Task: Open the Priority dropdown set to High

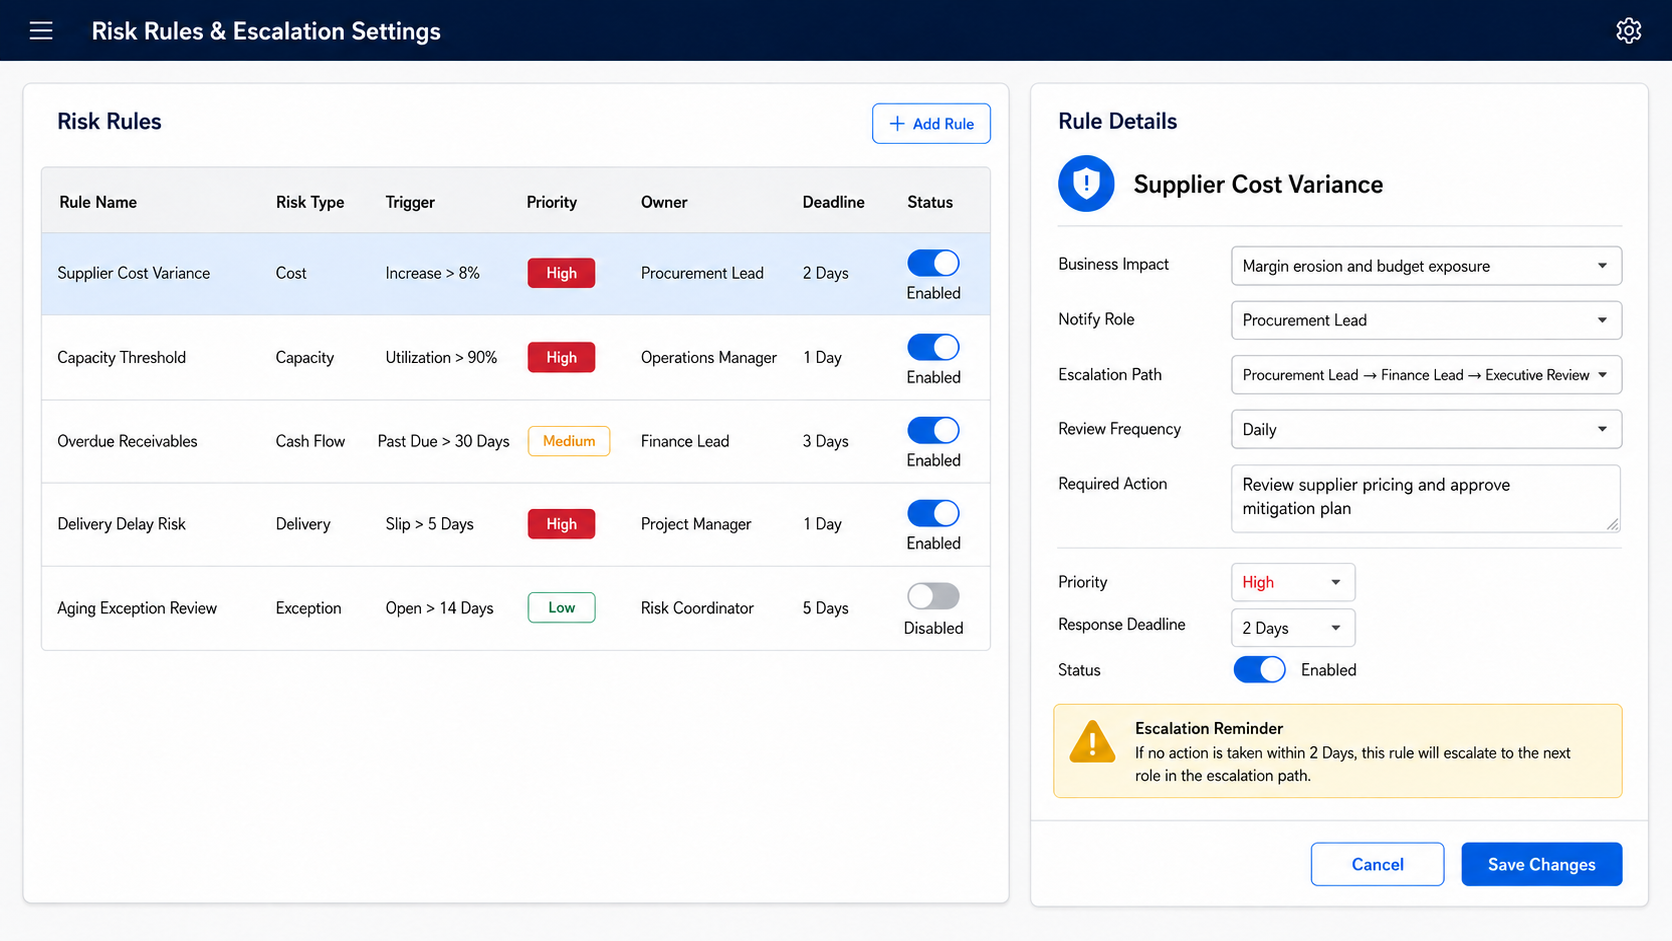Action: [1293, 582]
